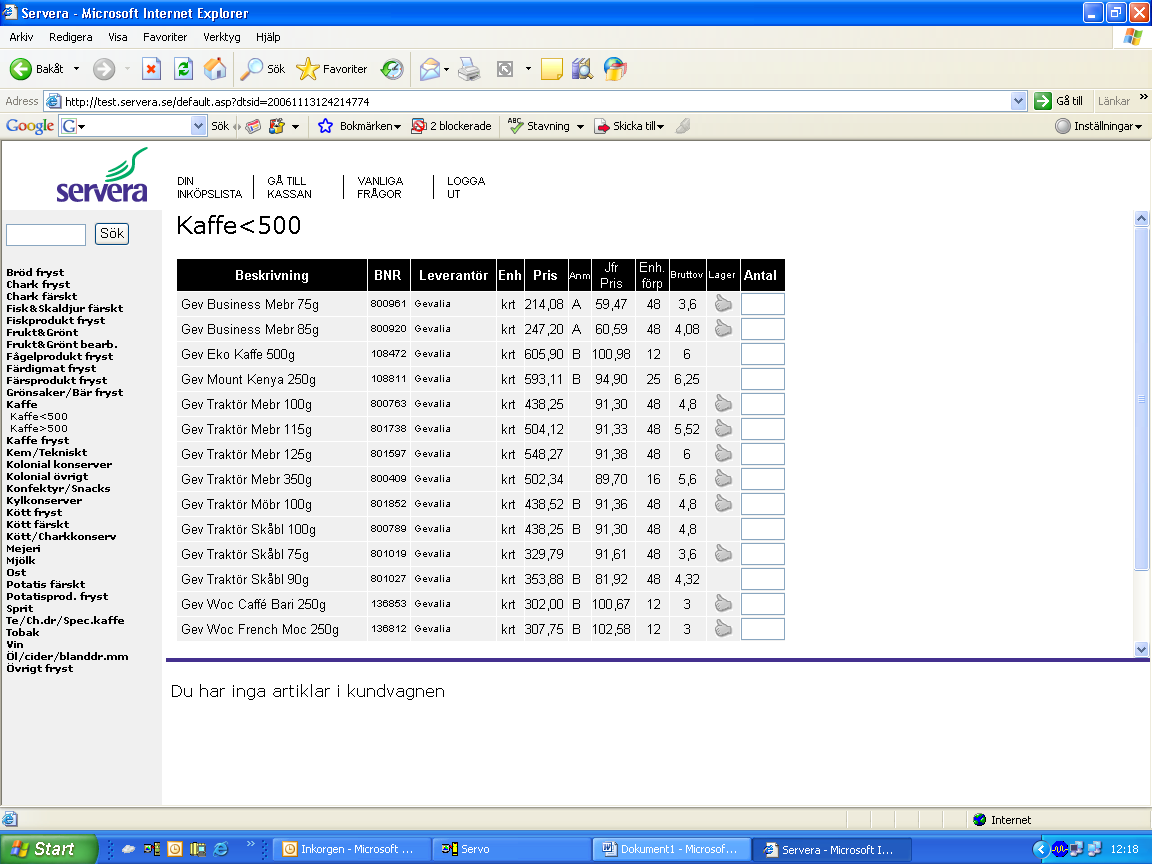Open the Redigera menu
This screenshot has height=864, width=1152.
[x=71, y=37]
